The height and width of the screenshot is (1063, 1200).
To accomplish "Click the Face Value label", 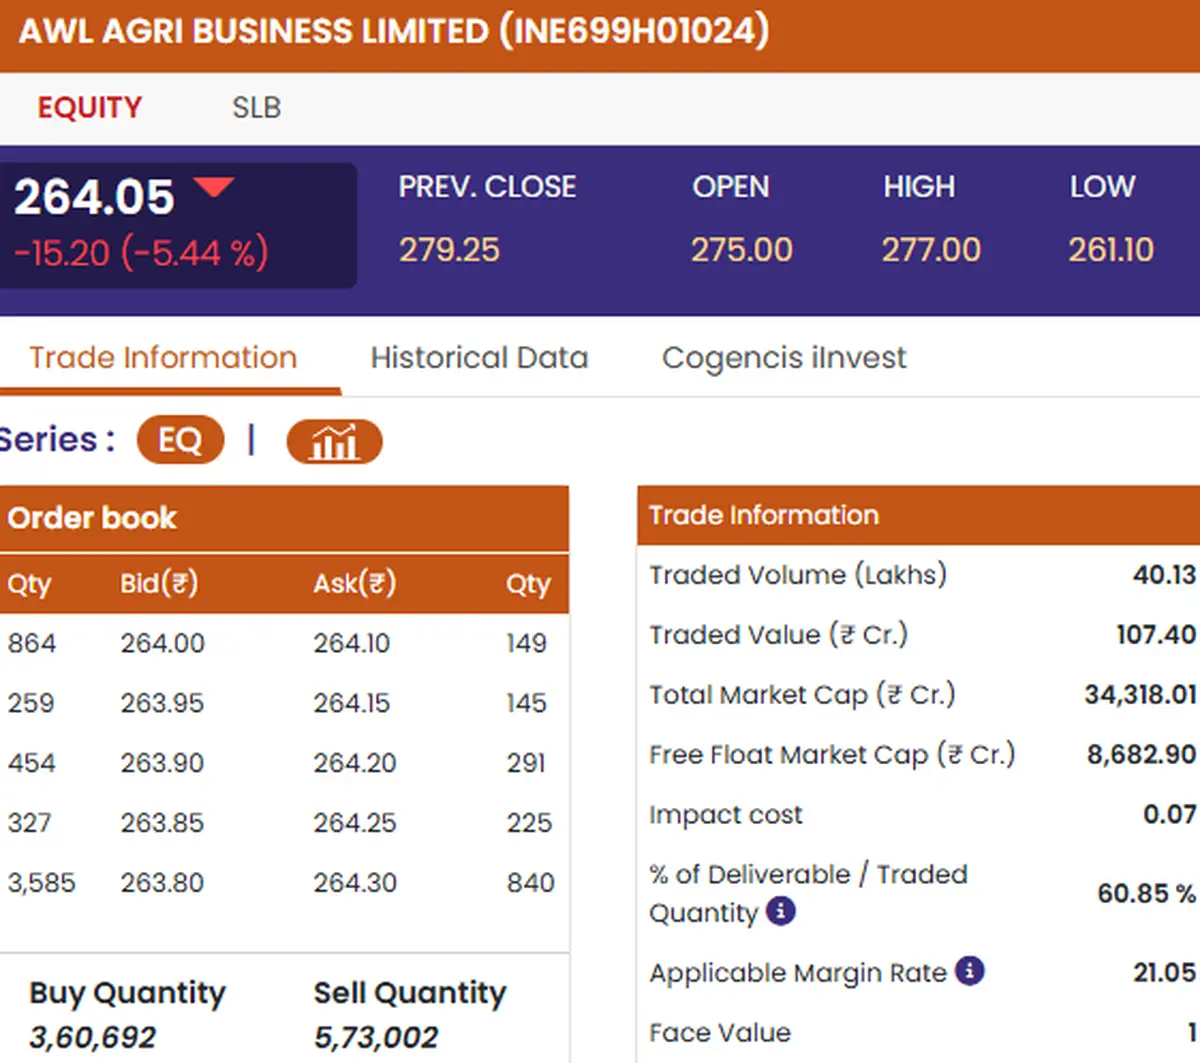I will [720, 1032].
